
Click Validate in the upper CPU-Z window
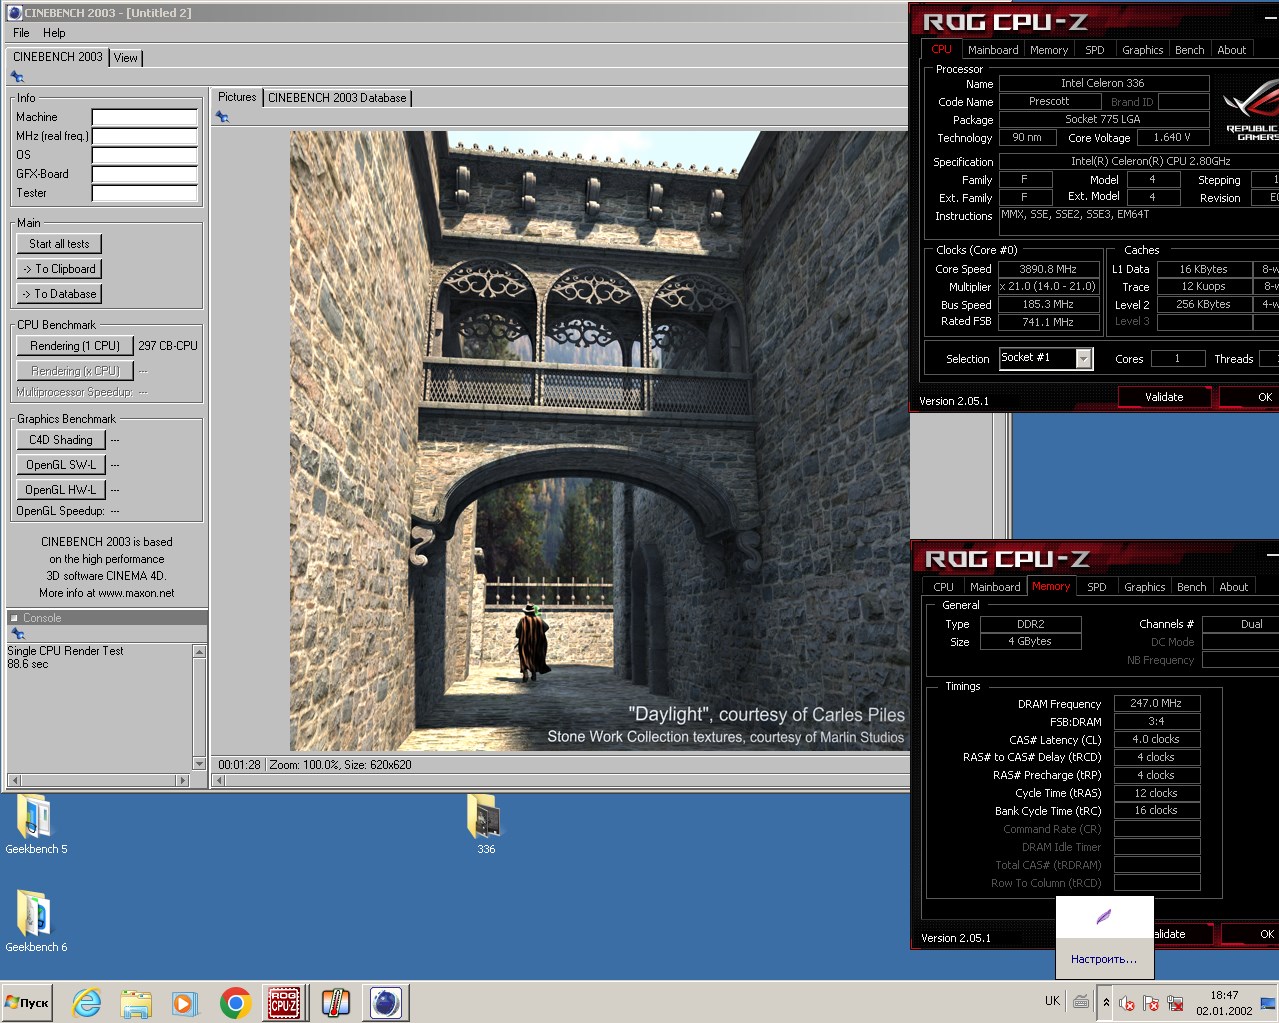(1164, 397)
